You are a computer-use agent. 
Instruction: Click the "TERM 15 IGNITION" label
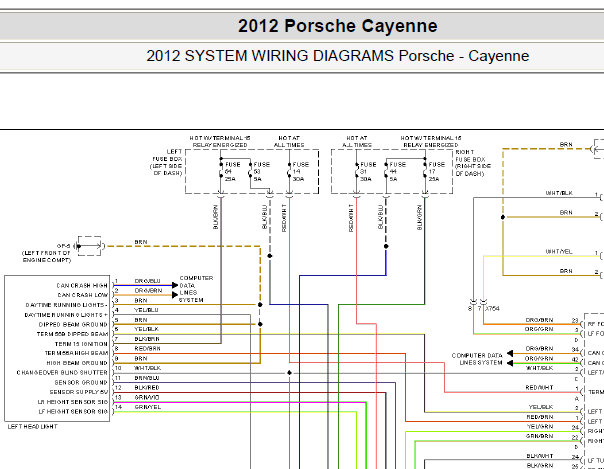point(81,344)
